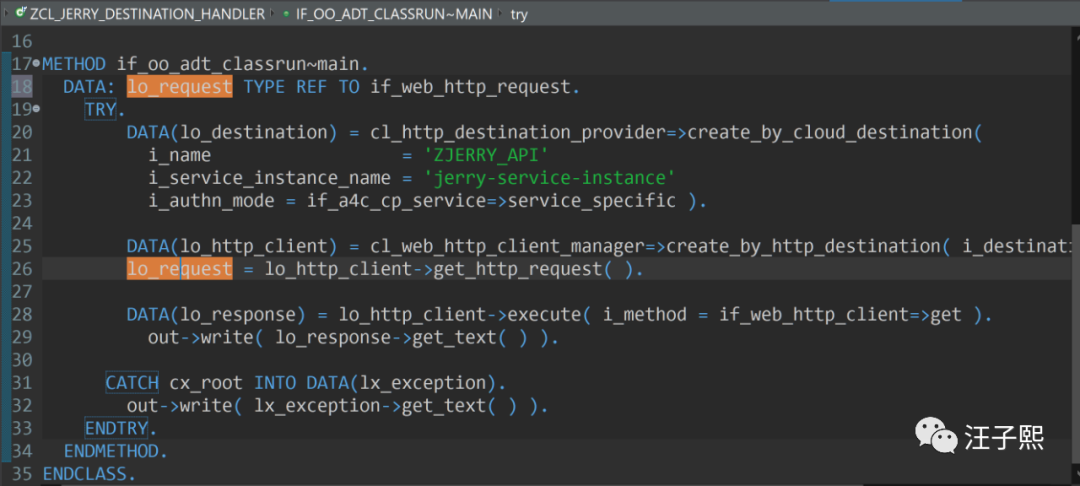Click class icon beside ZCL_JERRY_DESTINATION_HANDLER breadcrumb
This screenshot has width=1080, height=486.
[20, 12]
